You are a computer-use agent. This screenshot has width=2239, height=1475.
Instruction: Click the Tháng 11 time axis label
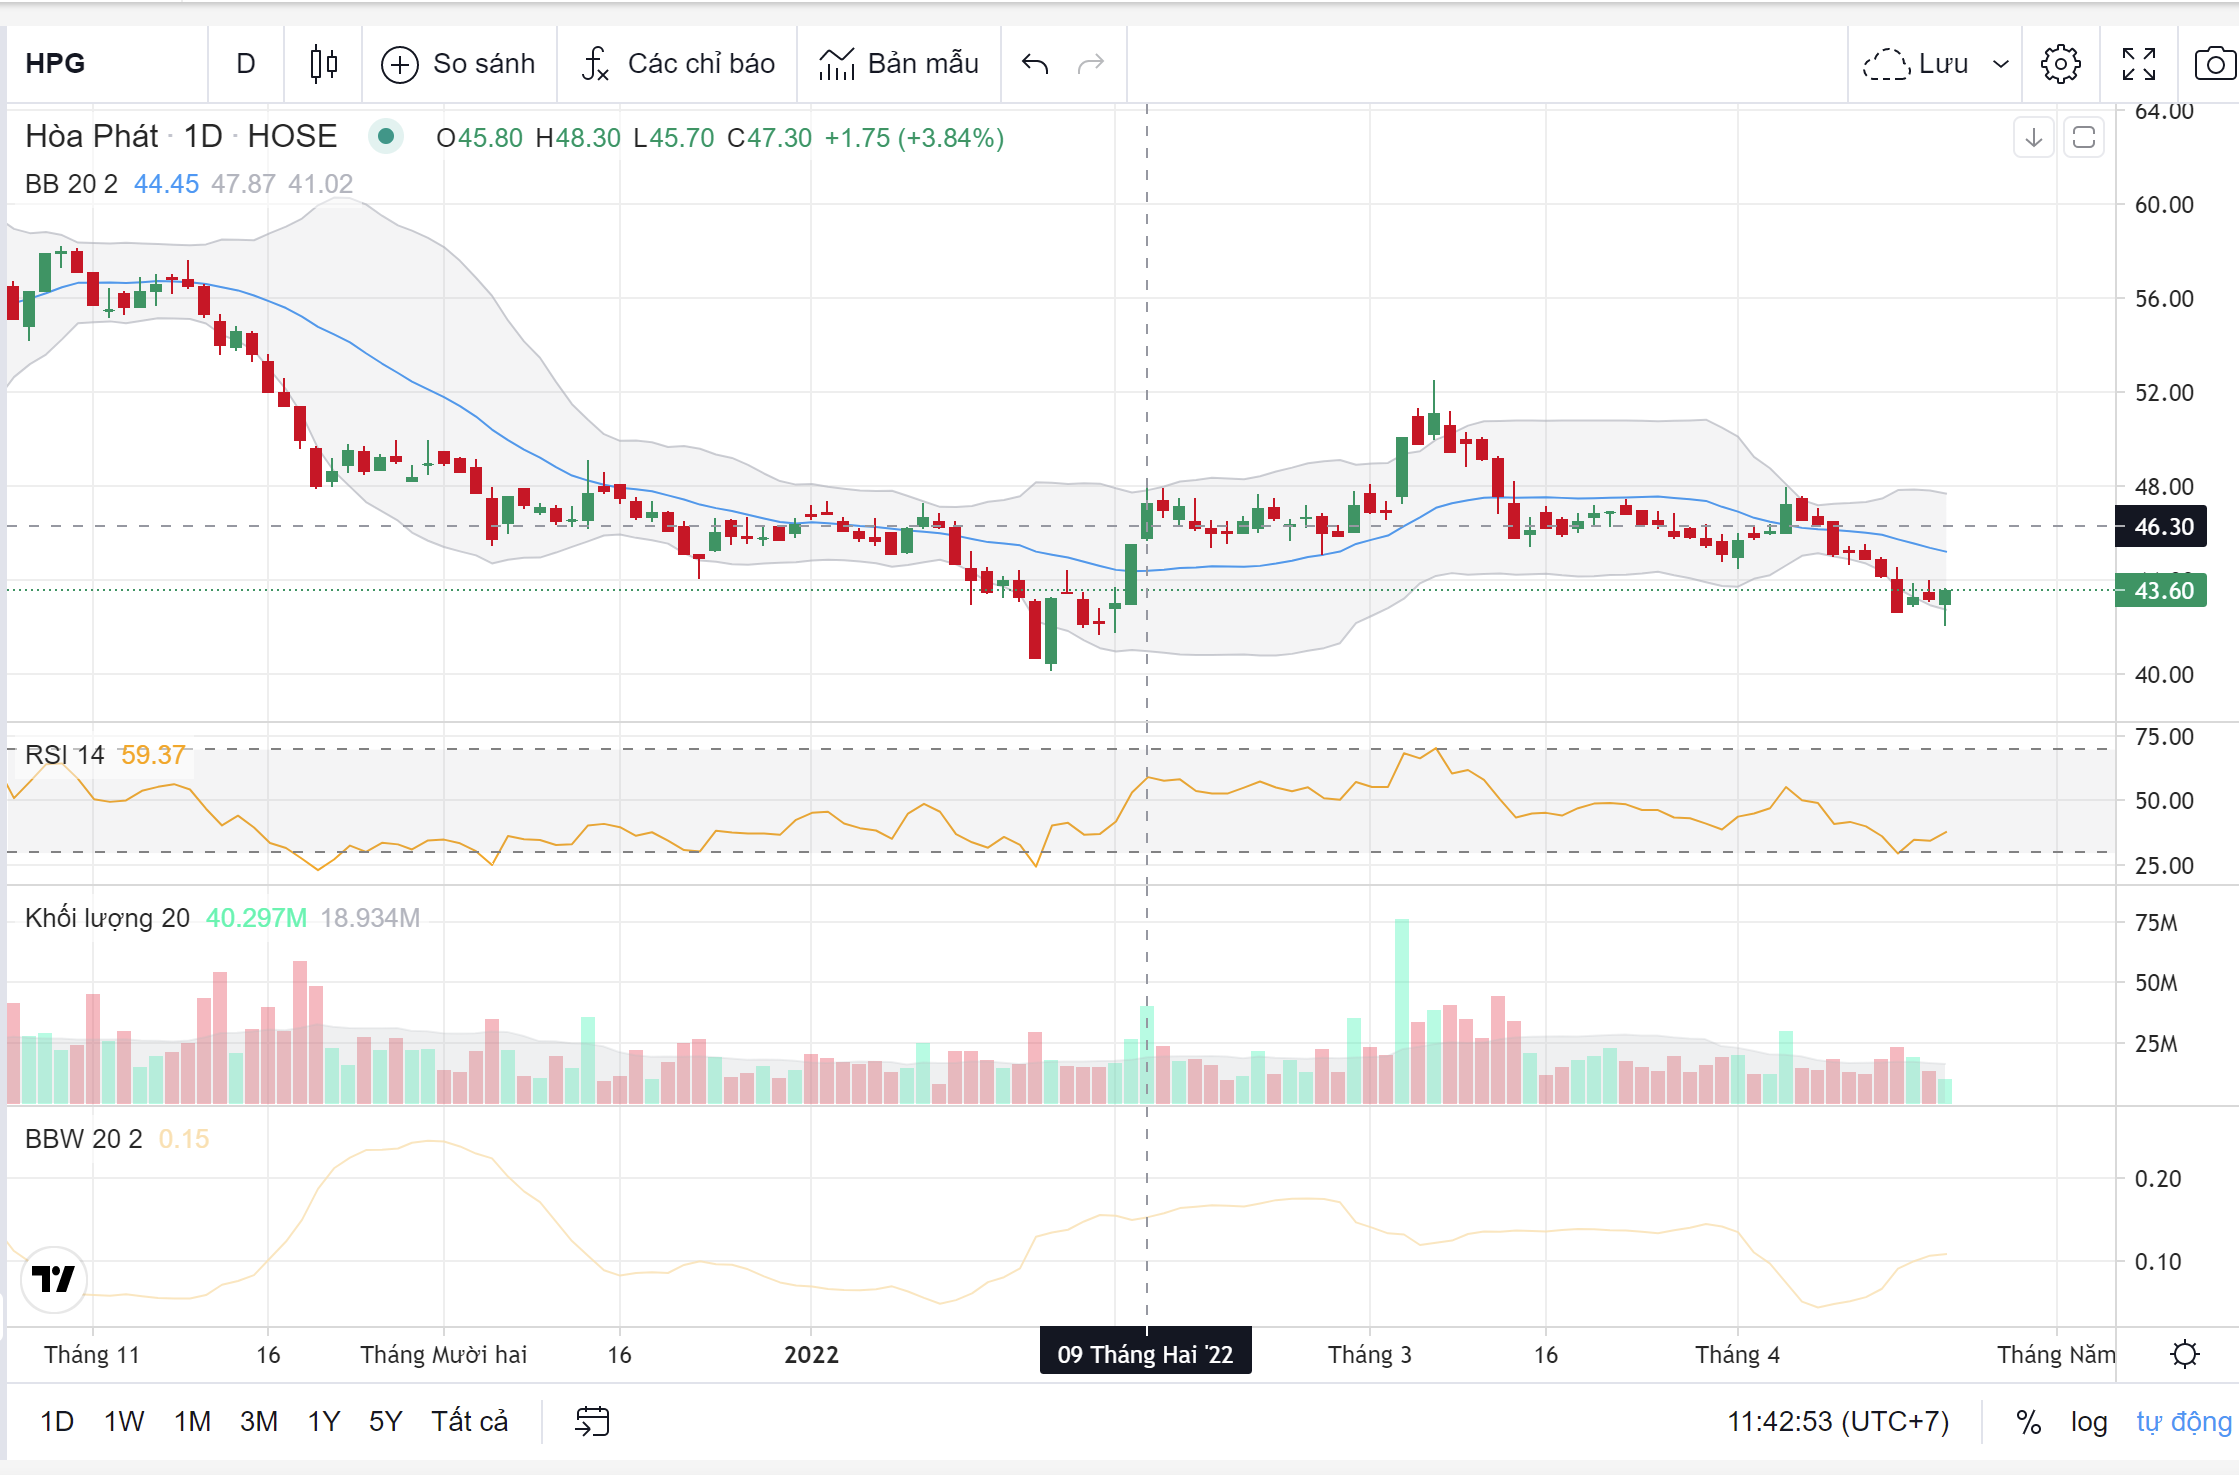(91, 1355)
